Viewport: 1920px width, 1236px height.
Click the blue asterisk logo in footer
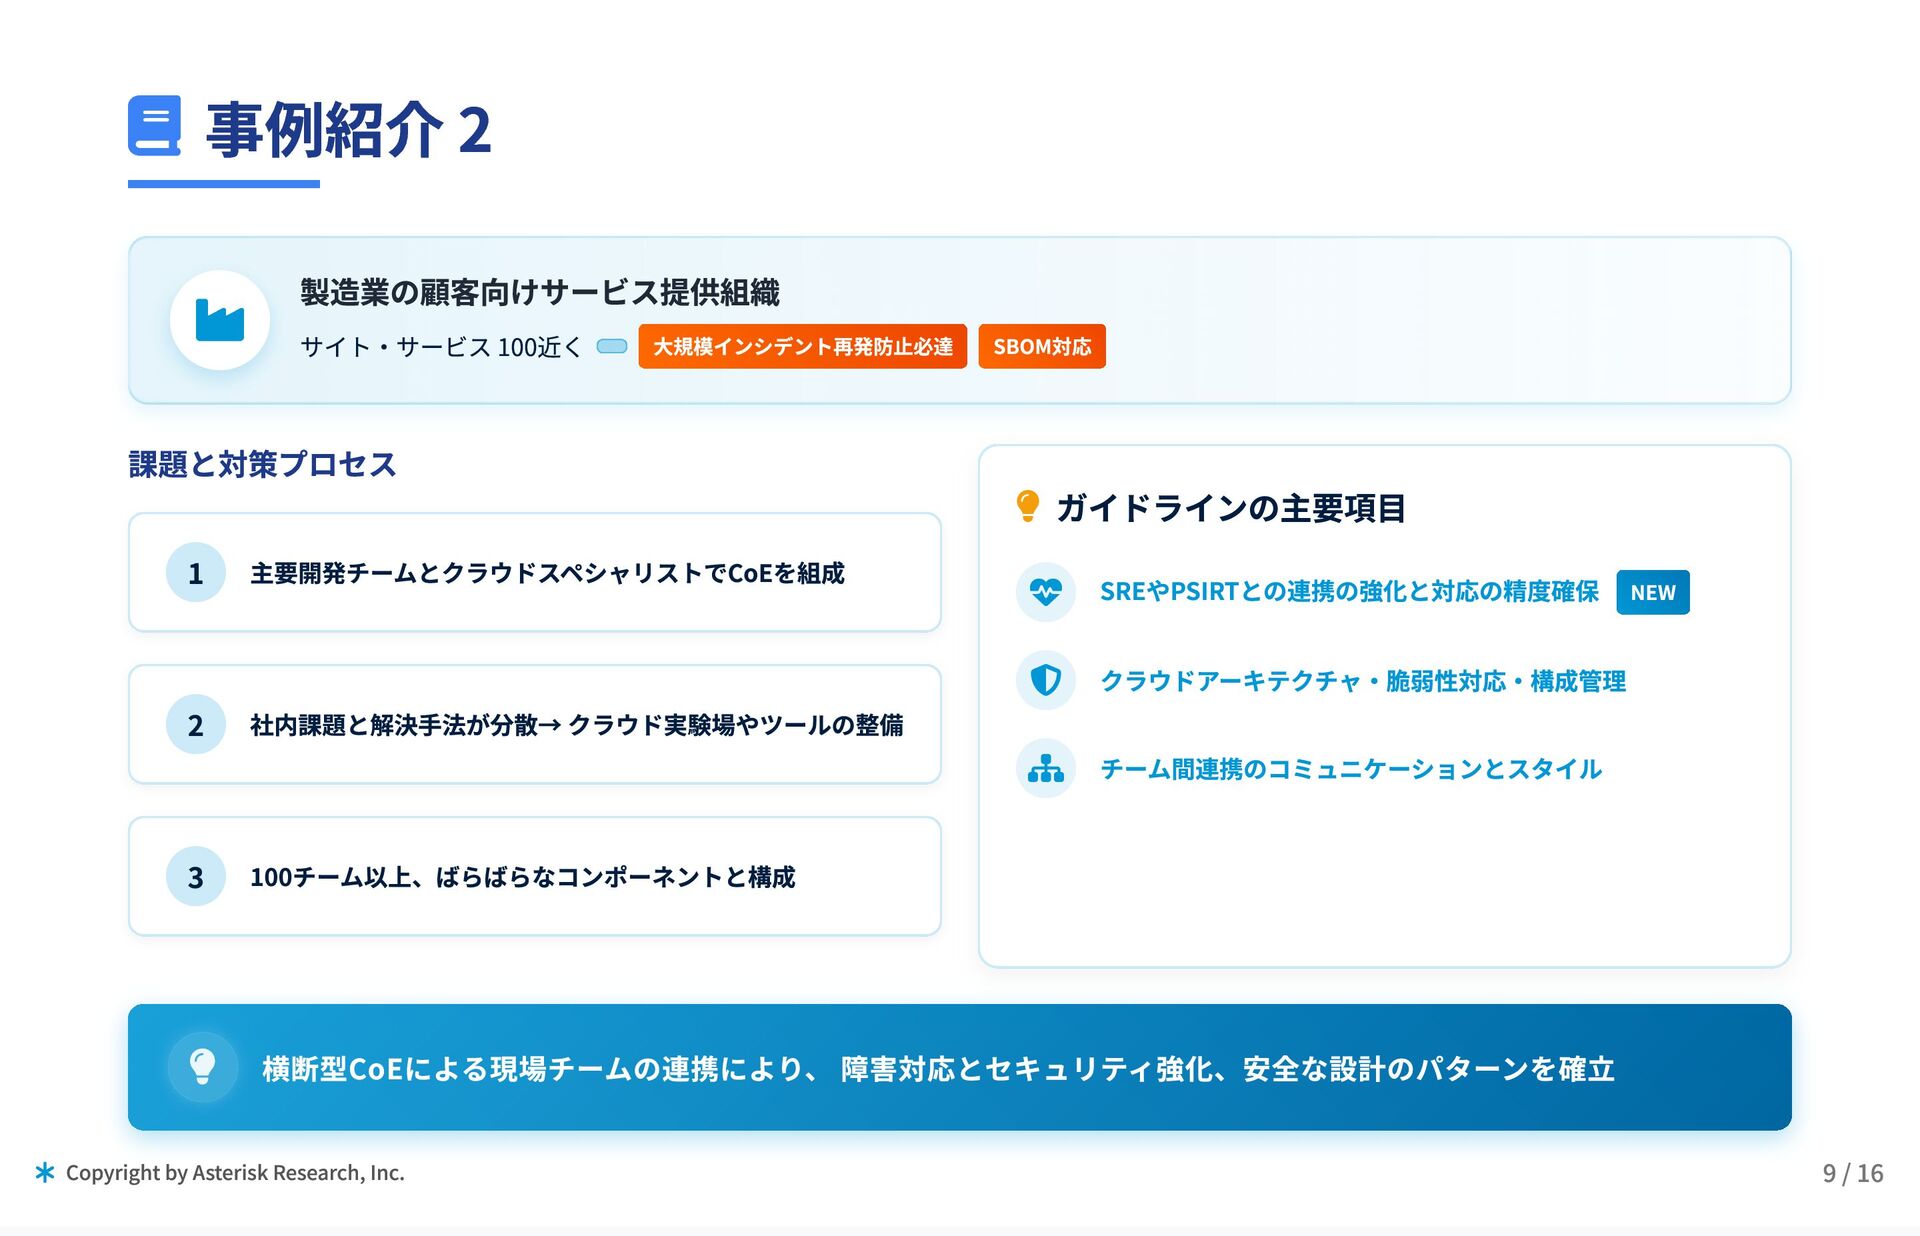tap(44, 1172)
